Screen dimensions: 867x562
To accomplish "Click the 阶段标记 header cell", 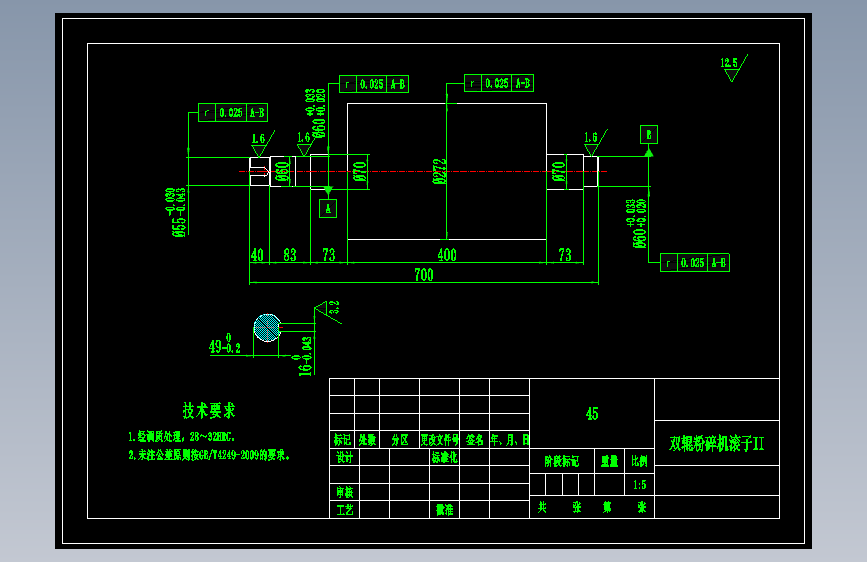I will (562, 461).
